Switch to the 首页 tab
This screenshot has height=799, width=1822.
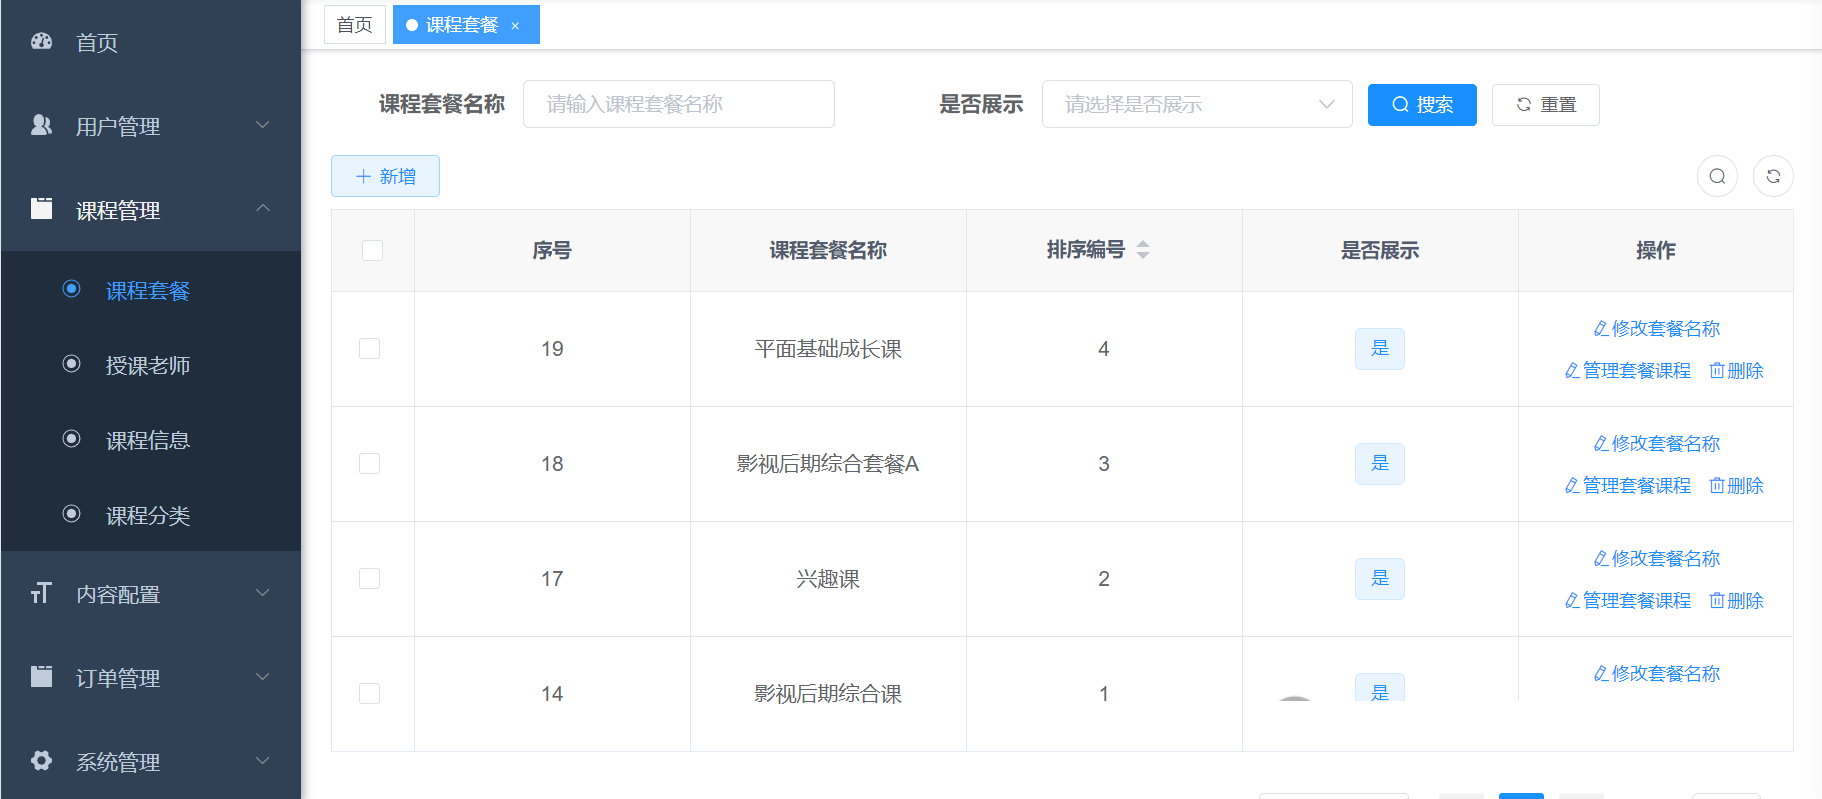pos(354,25)
